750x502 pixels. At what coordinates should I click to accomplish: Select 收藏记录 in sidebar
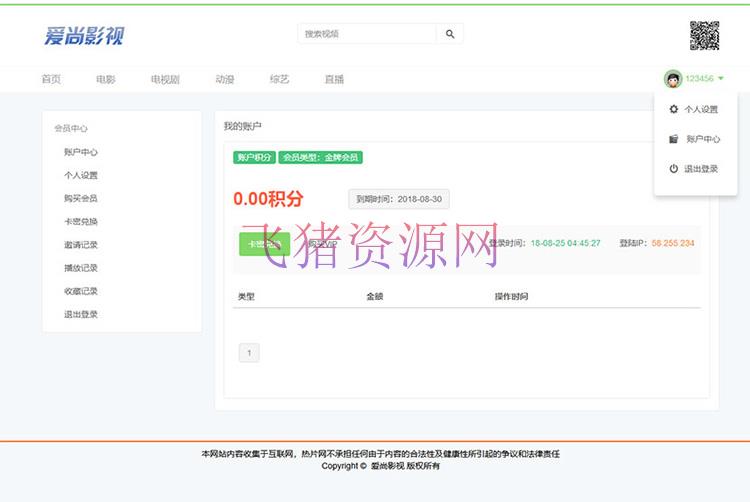(x=81, y=291)
